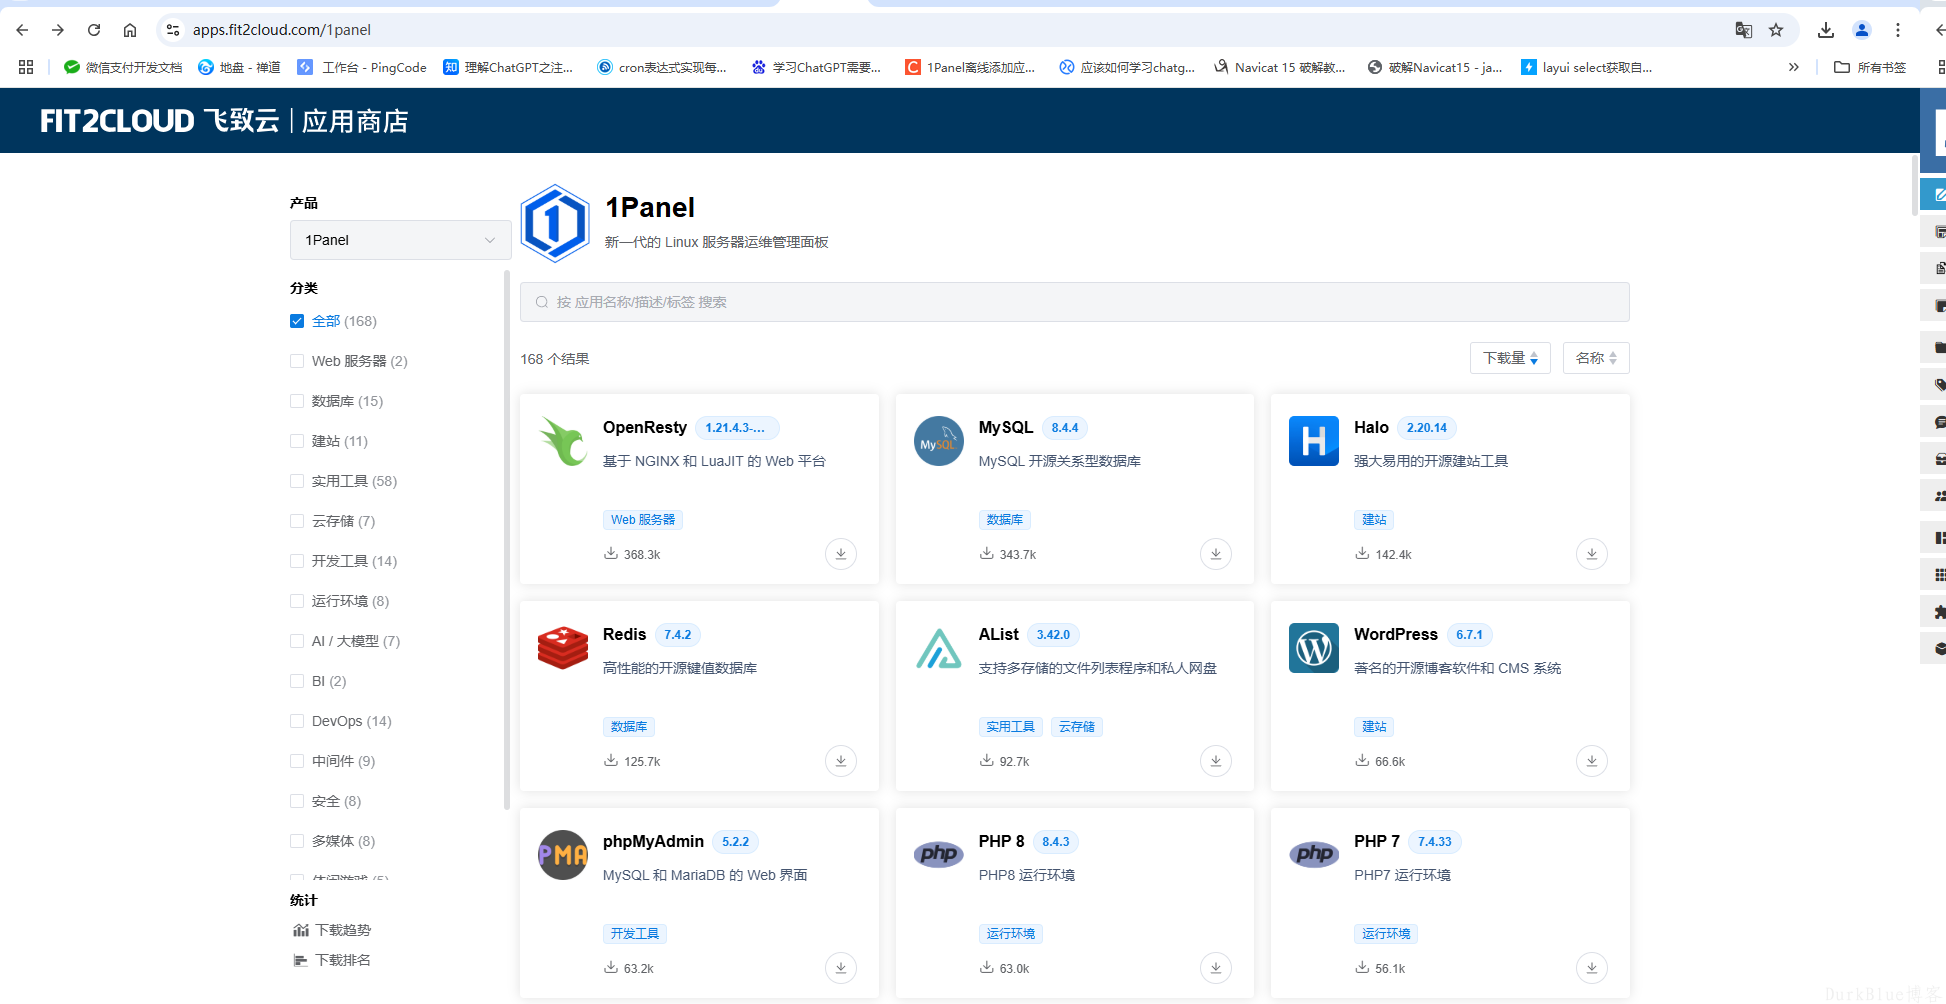
Task: Check the 云存储 (7) category
Action: (297, 521)
